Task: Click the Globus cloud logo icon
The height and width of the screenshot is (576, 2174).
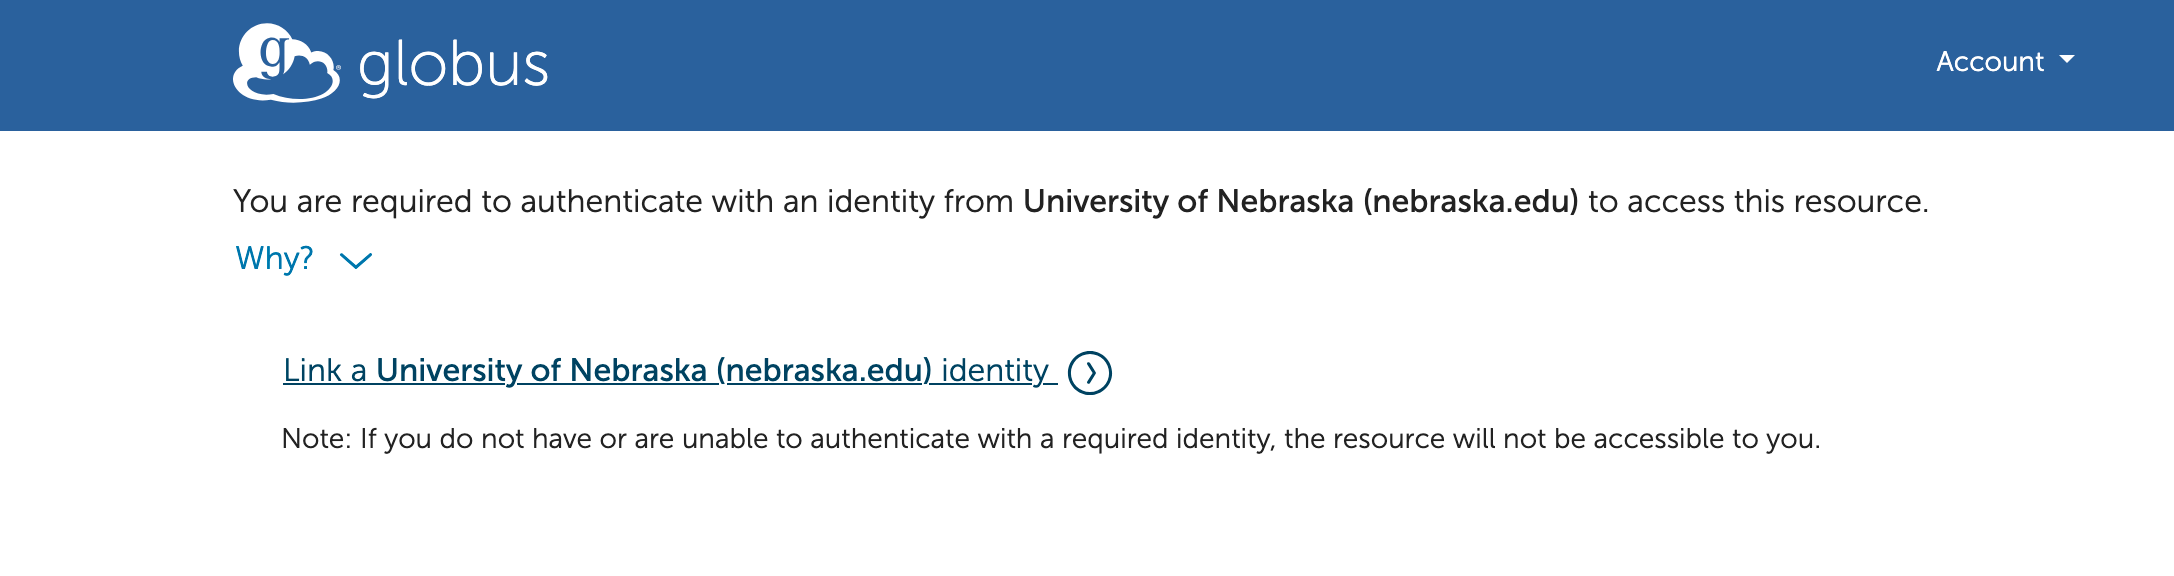Action: coord(286,63)
